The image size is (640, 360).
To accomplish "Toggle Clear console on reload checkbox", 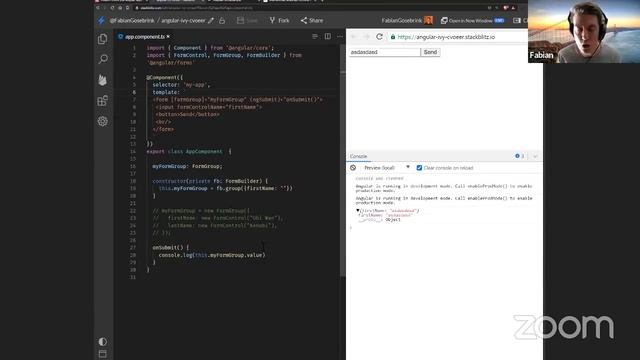I will [x=419, y=168].
